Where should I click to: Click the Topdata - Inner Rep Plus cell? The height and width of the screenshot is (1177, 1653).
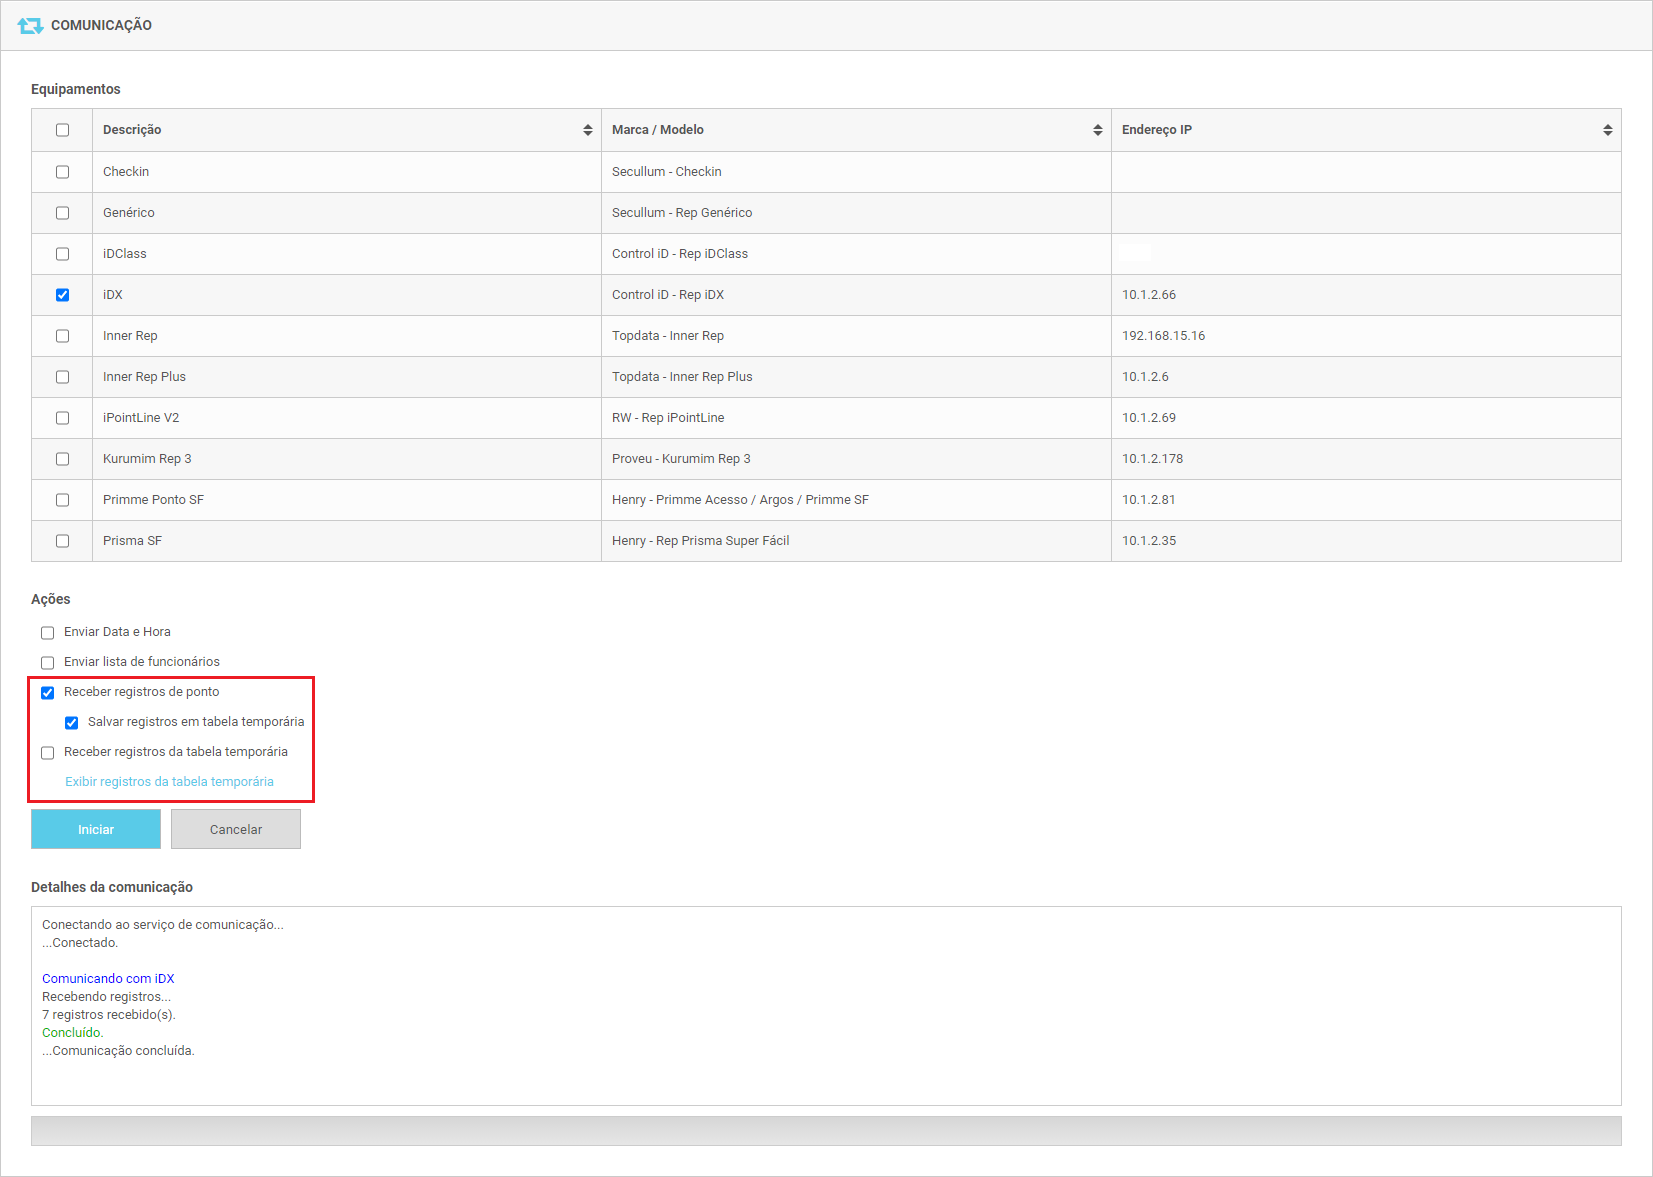[x=856, y=377]
